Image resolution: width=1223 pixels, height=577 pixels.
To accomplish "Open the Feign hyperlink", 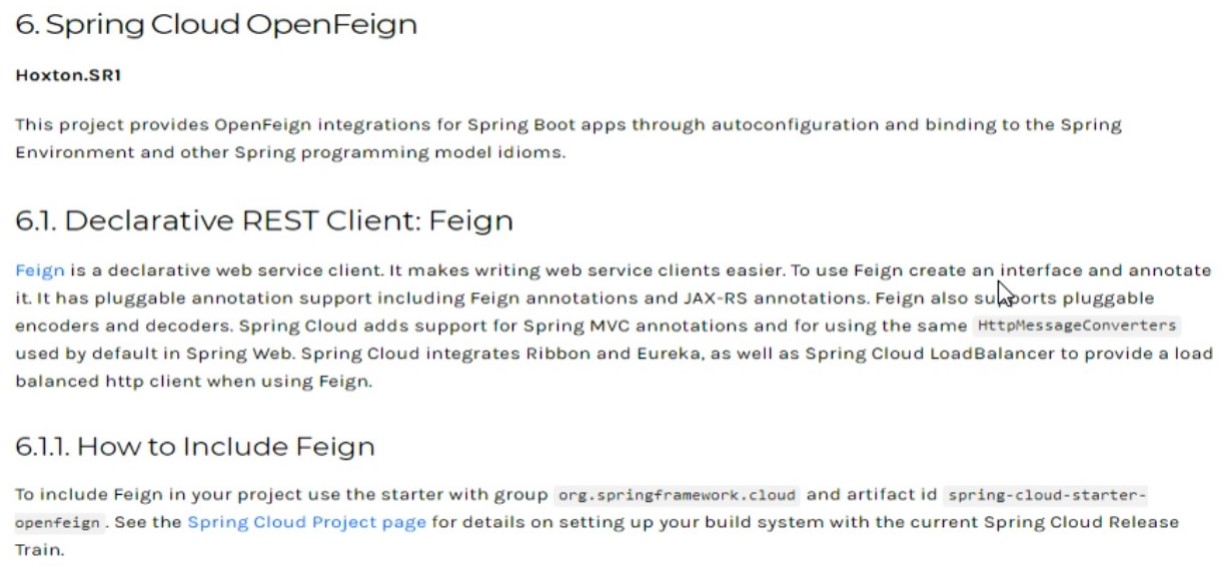I will pyautogui.click(x=40, y=271).
